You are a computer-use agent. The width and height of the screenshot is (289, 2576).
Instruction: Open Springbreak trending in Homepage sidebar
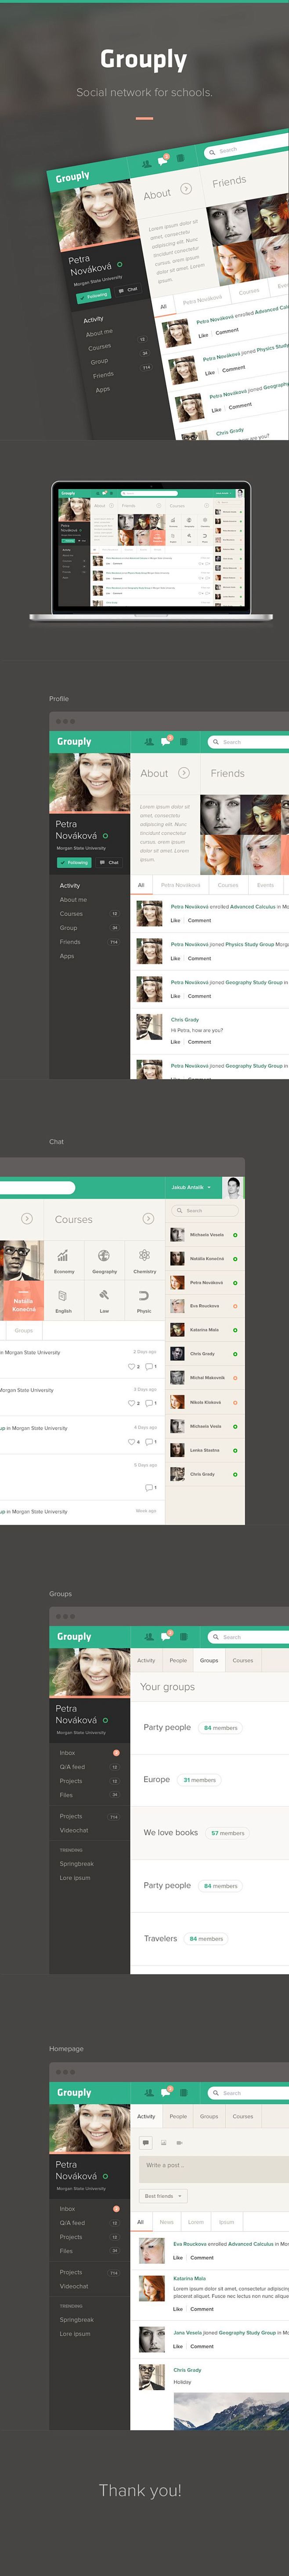(x=76, y=2320)
